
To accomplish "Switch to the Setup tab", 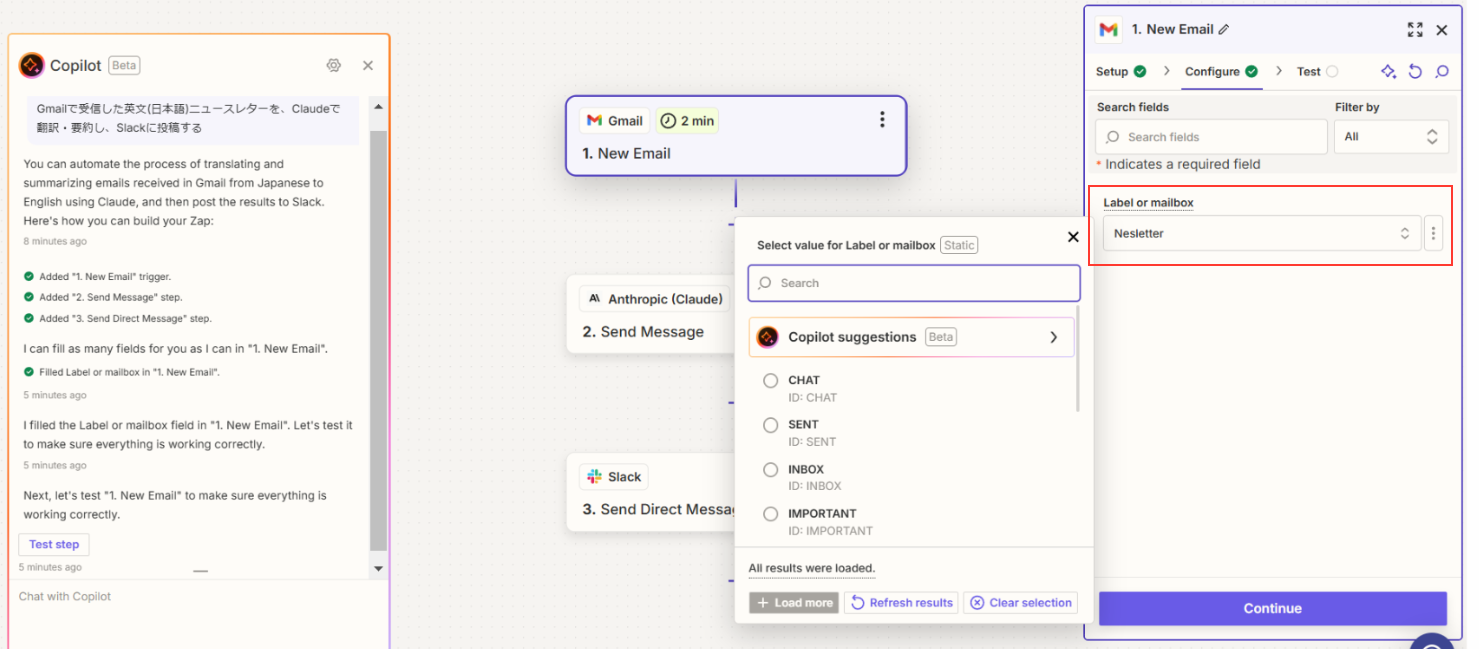I will pos(1121,71).
